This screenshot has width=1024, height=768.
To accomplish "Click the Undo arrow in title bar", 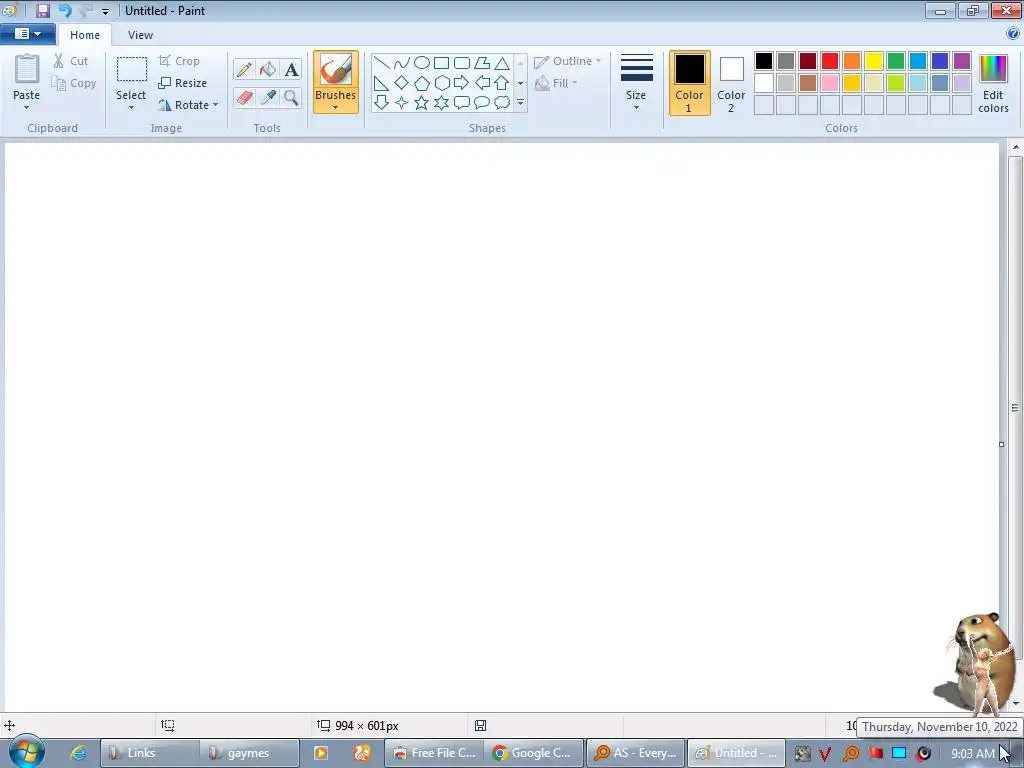I will click(x=65, y=10).
